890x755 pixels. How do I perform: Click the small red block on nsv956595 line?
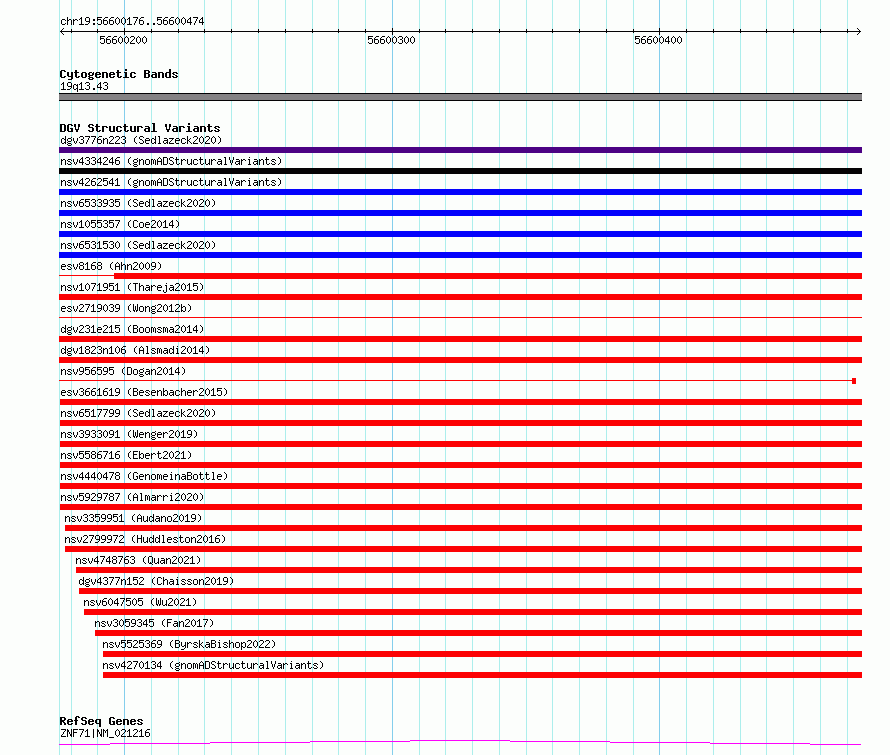[x=854, y=381]
